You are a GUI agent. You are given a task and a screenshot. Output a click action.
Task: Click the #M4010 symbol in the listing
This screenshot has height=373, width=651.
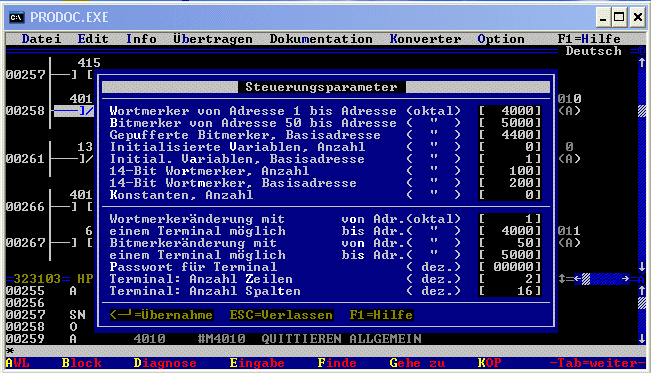tap(221, 339)
